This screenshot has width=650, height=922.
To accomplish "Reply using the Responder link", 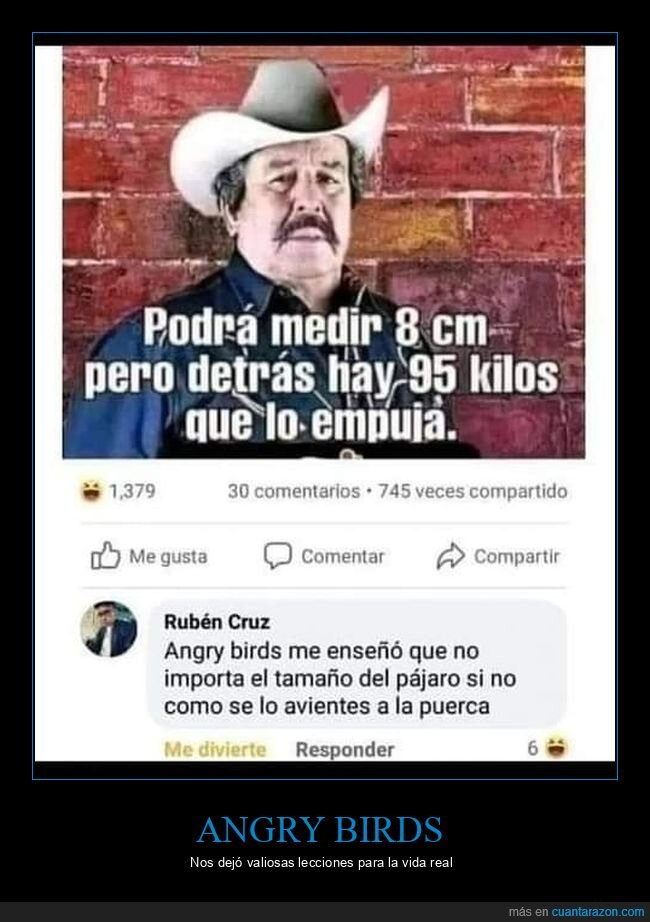I will point(345,749).
